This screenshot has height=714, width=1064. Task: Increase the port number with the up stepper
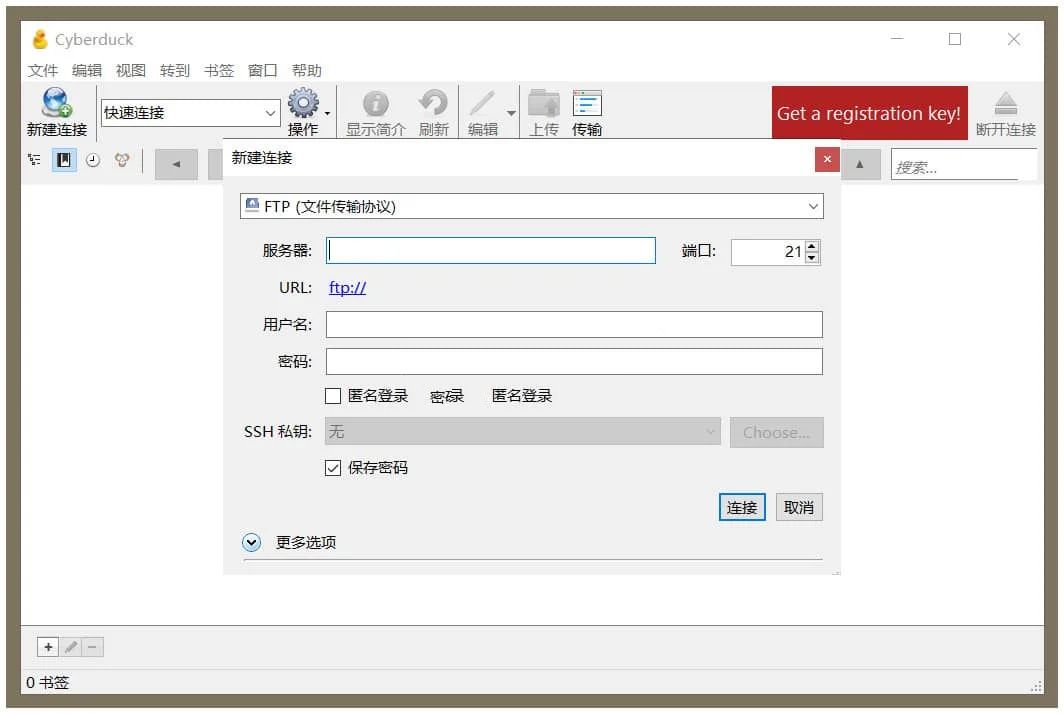pos(813,246)
